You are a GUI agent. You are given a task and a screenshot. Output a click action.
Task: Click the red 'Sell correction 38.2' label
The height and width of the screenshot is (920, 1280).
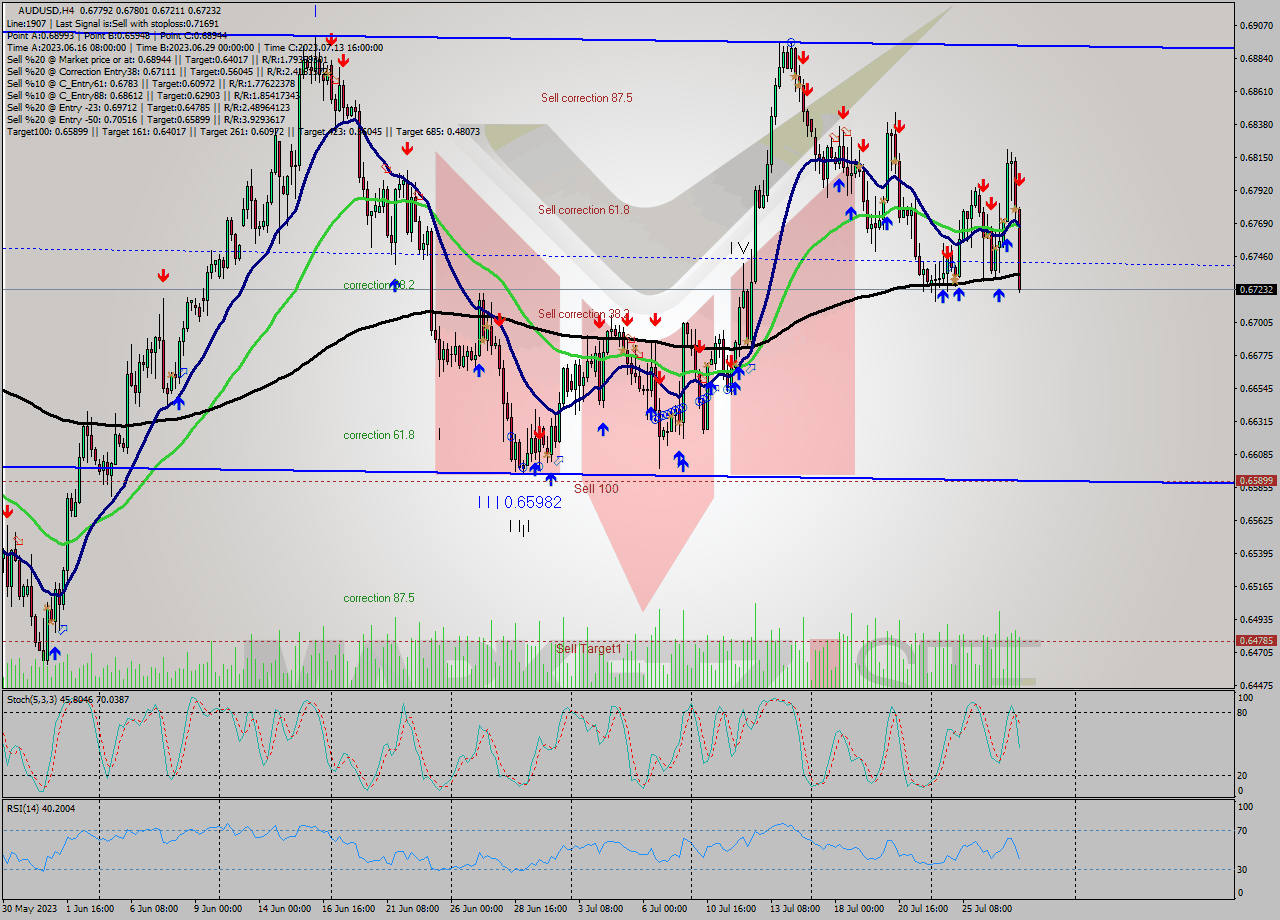click(x=584, y=314)
